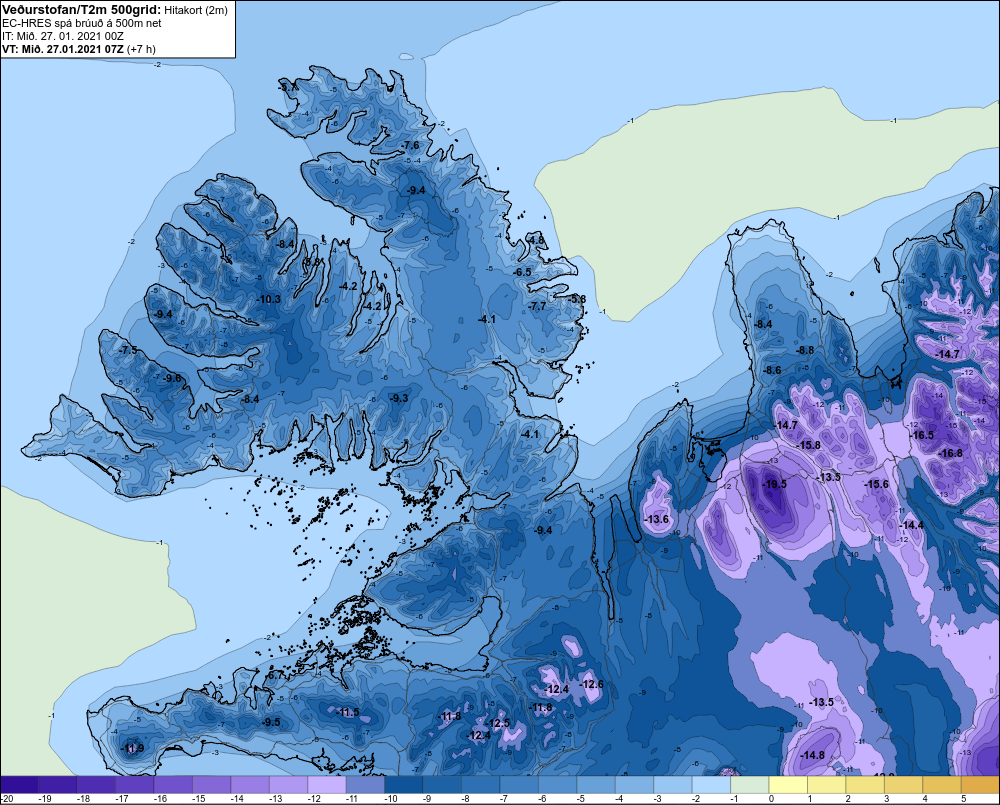Click the -6.5 temperature value
Screen dimensions: 1000x805
[x=522, y=272]
